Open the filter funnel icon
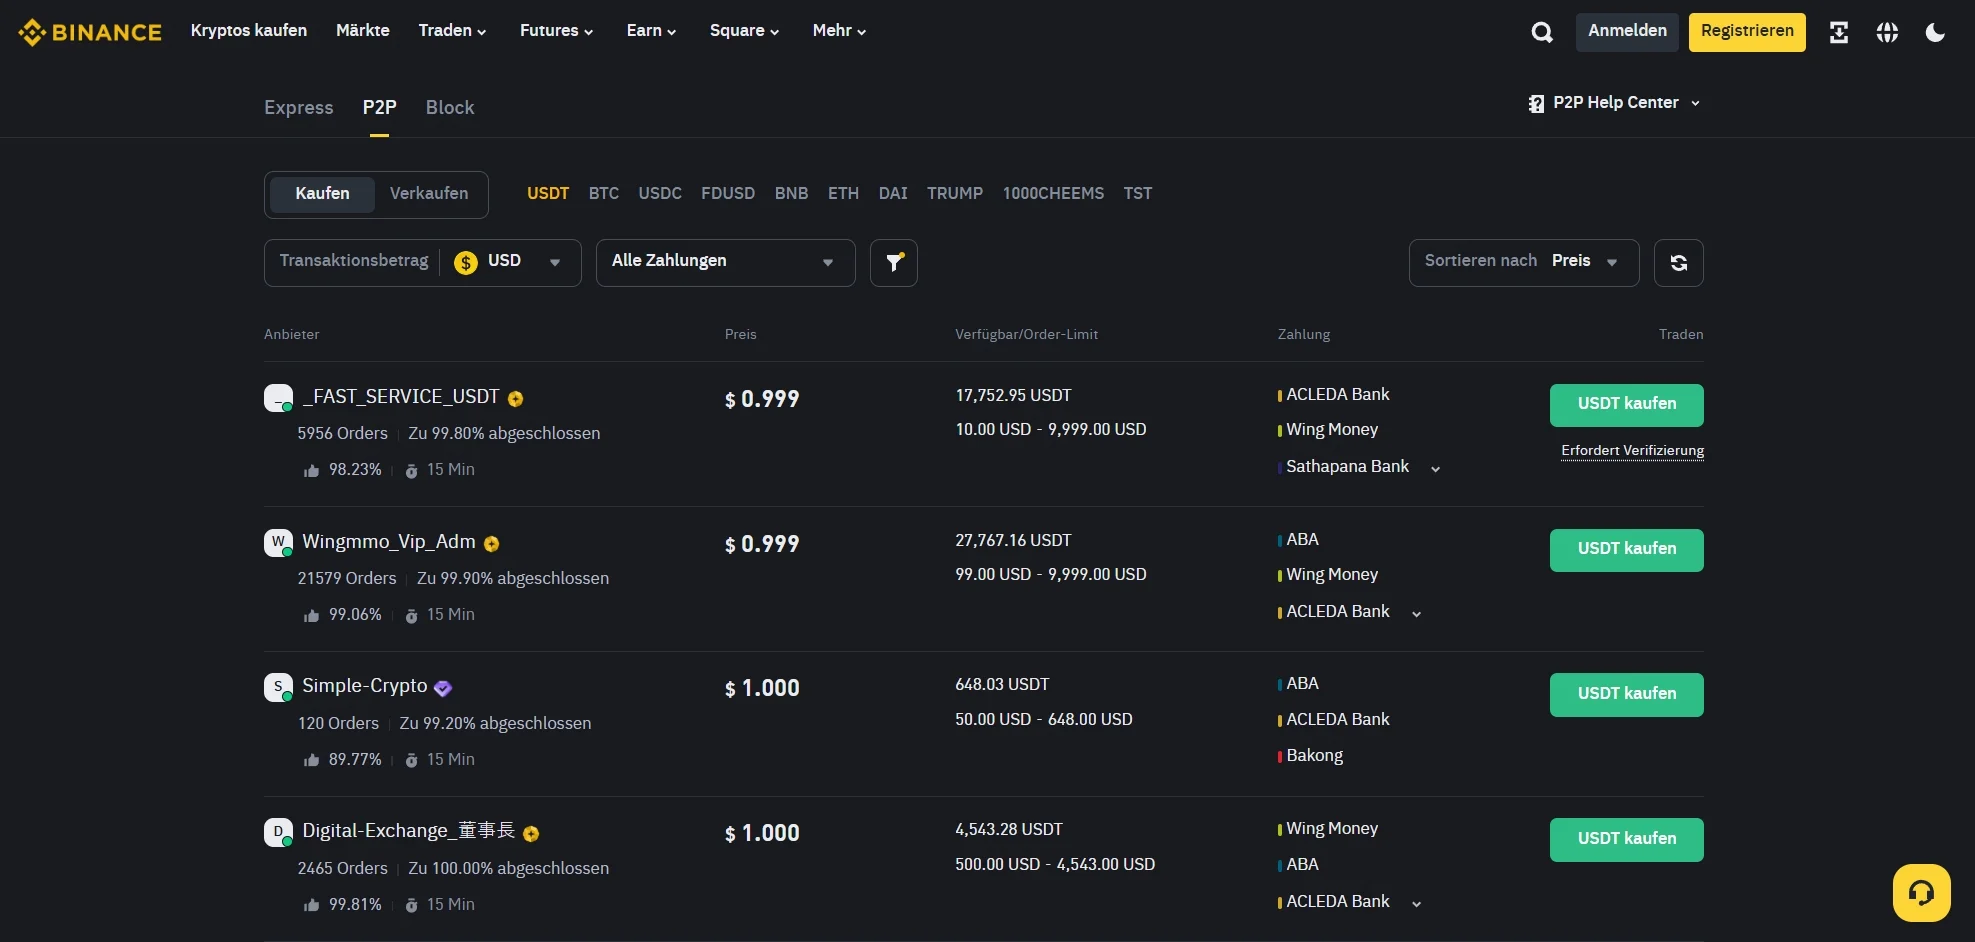The height and width of the screenshot is (942, 1975). [894, 263]
